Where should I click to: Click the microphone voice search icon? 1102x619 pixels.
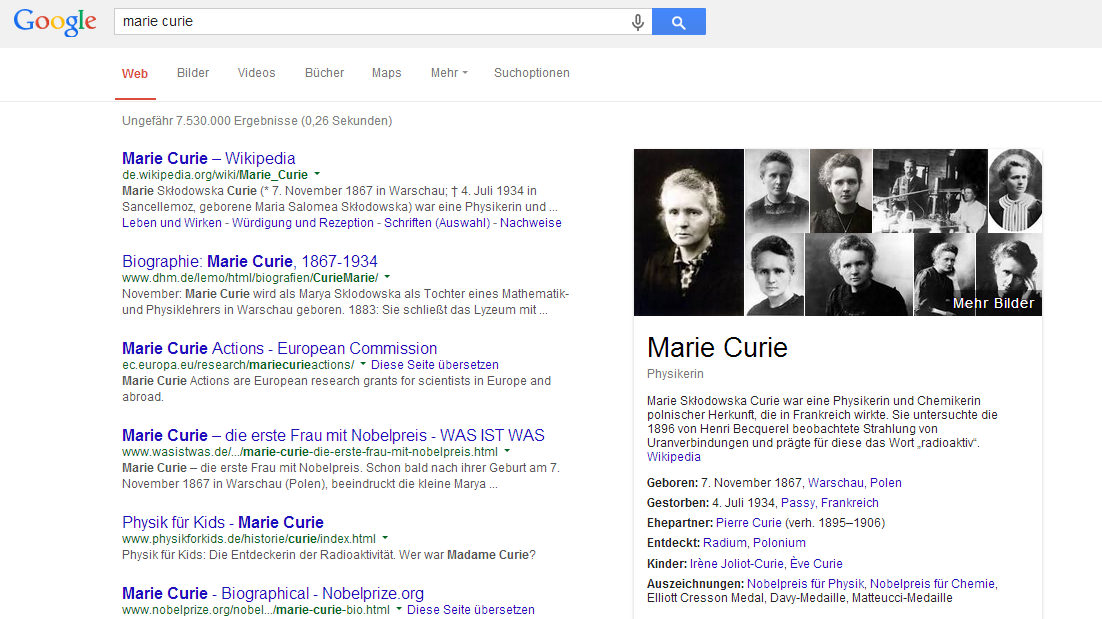pos(637,22)
